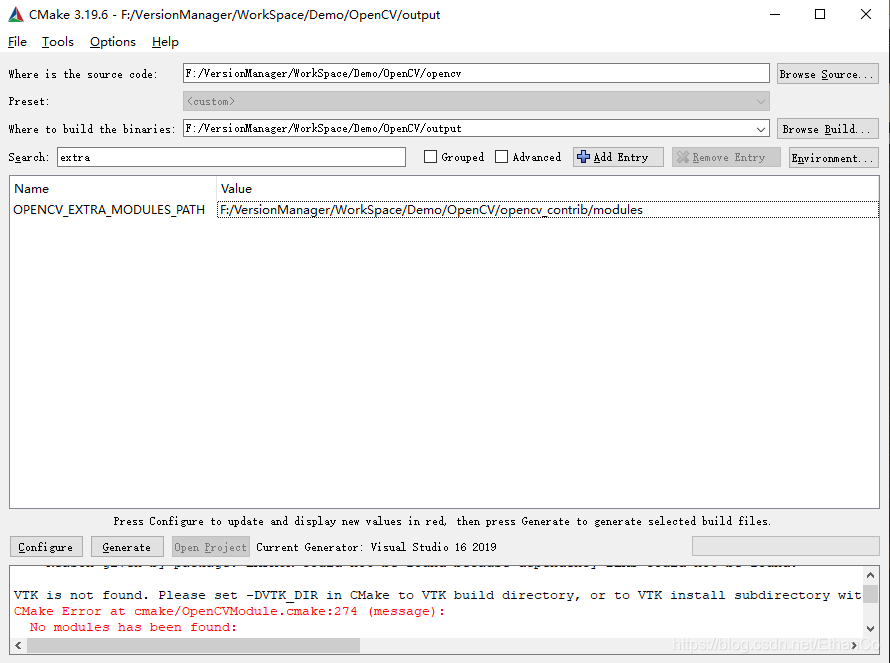Open the File menu
This screenshot has width=890, height=663.
tap(17, 42)
